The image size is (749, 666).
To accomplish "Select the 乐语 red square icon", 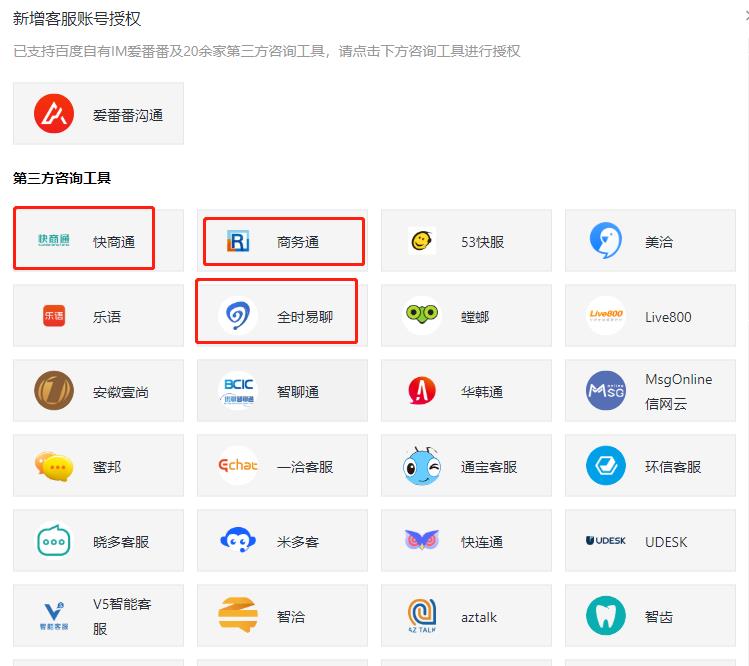I will (54, 315).
